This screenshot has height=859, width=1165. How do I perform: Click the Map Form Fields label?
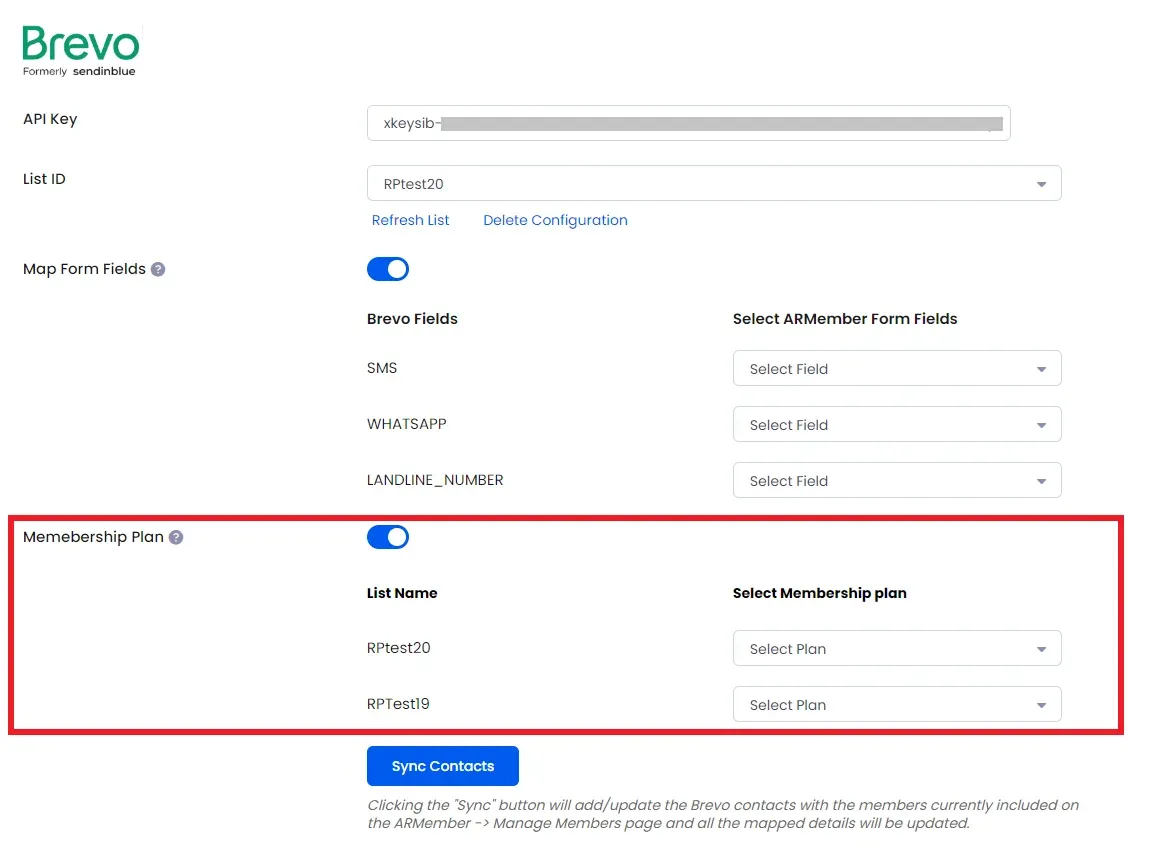tap(84, 269)
